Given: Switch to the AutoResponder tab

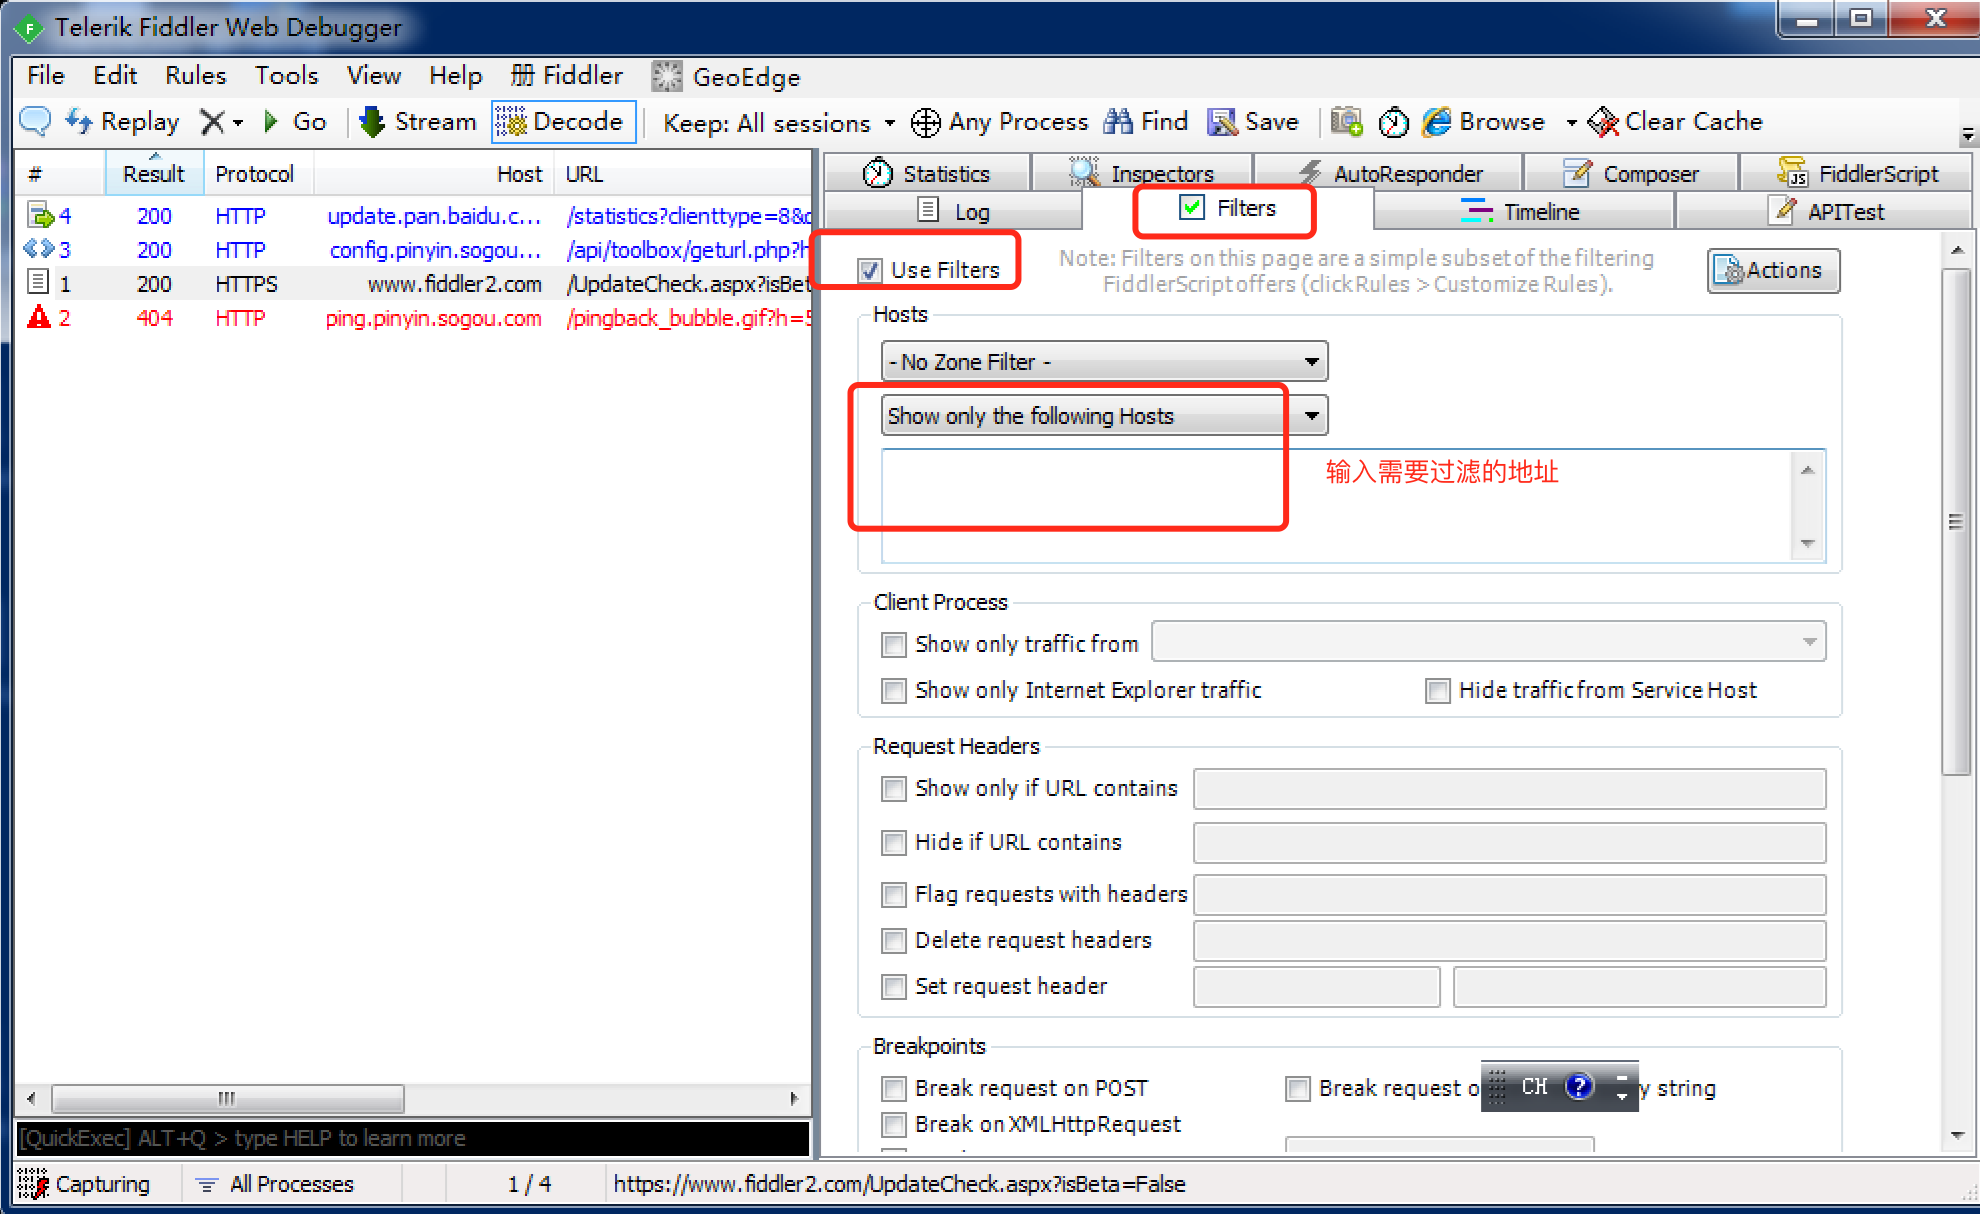Looking at the screenshot, I should tap(1388, 173).
